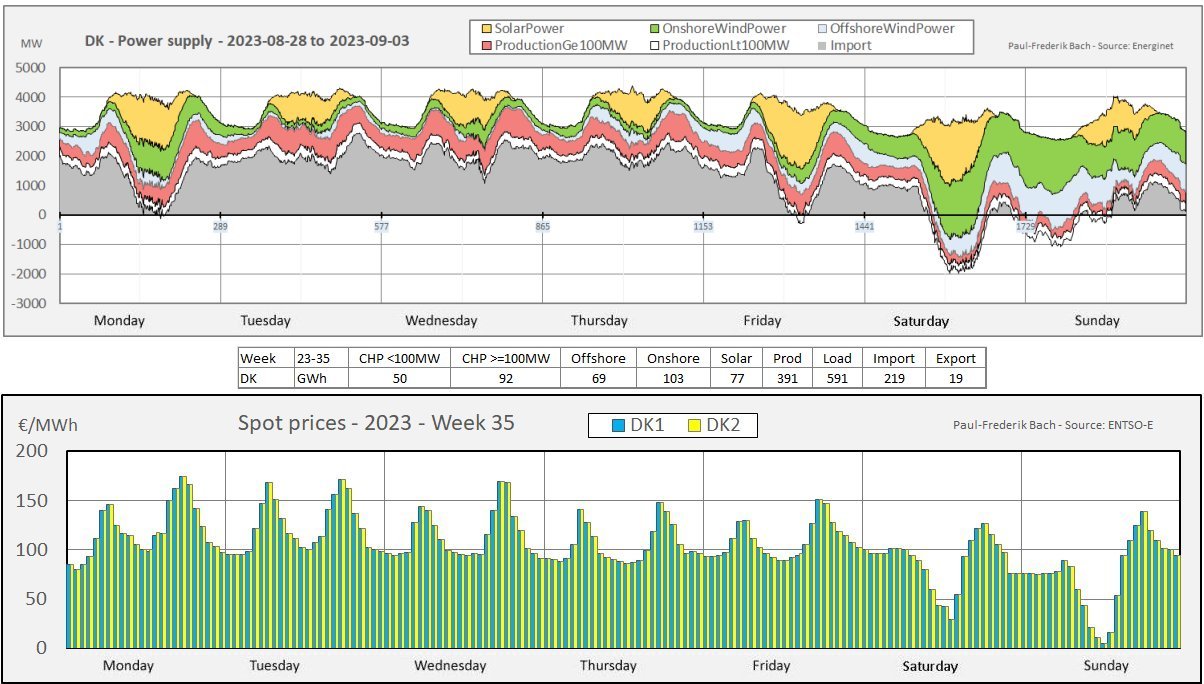Select the Load value 591 table cell
Screen dimensions: 1204x684
837,378
